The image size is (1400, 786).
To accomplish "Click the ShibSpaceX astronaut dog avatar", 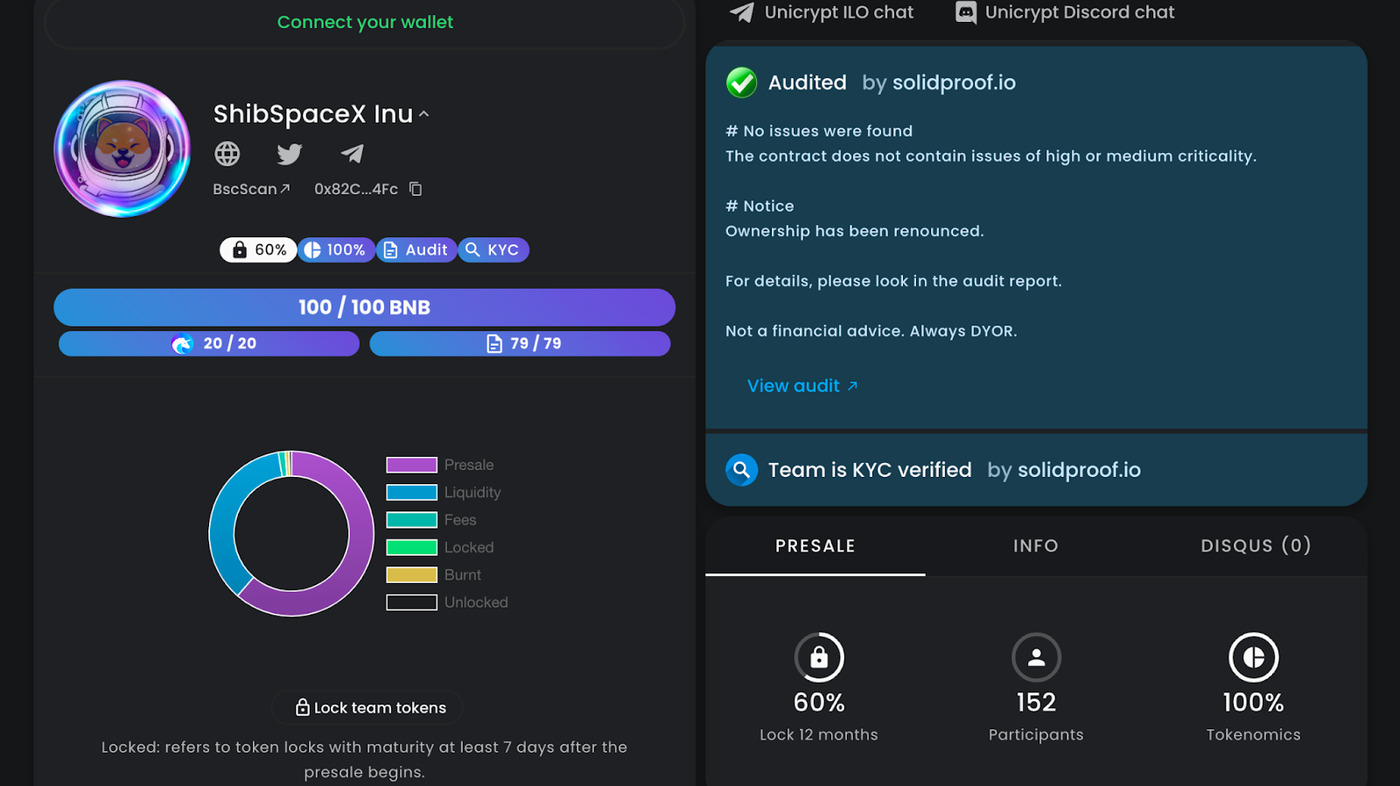I will coord(122,149).
